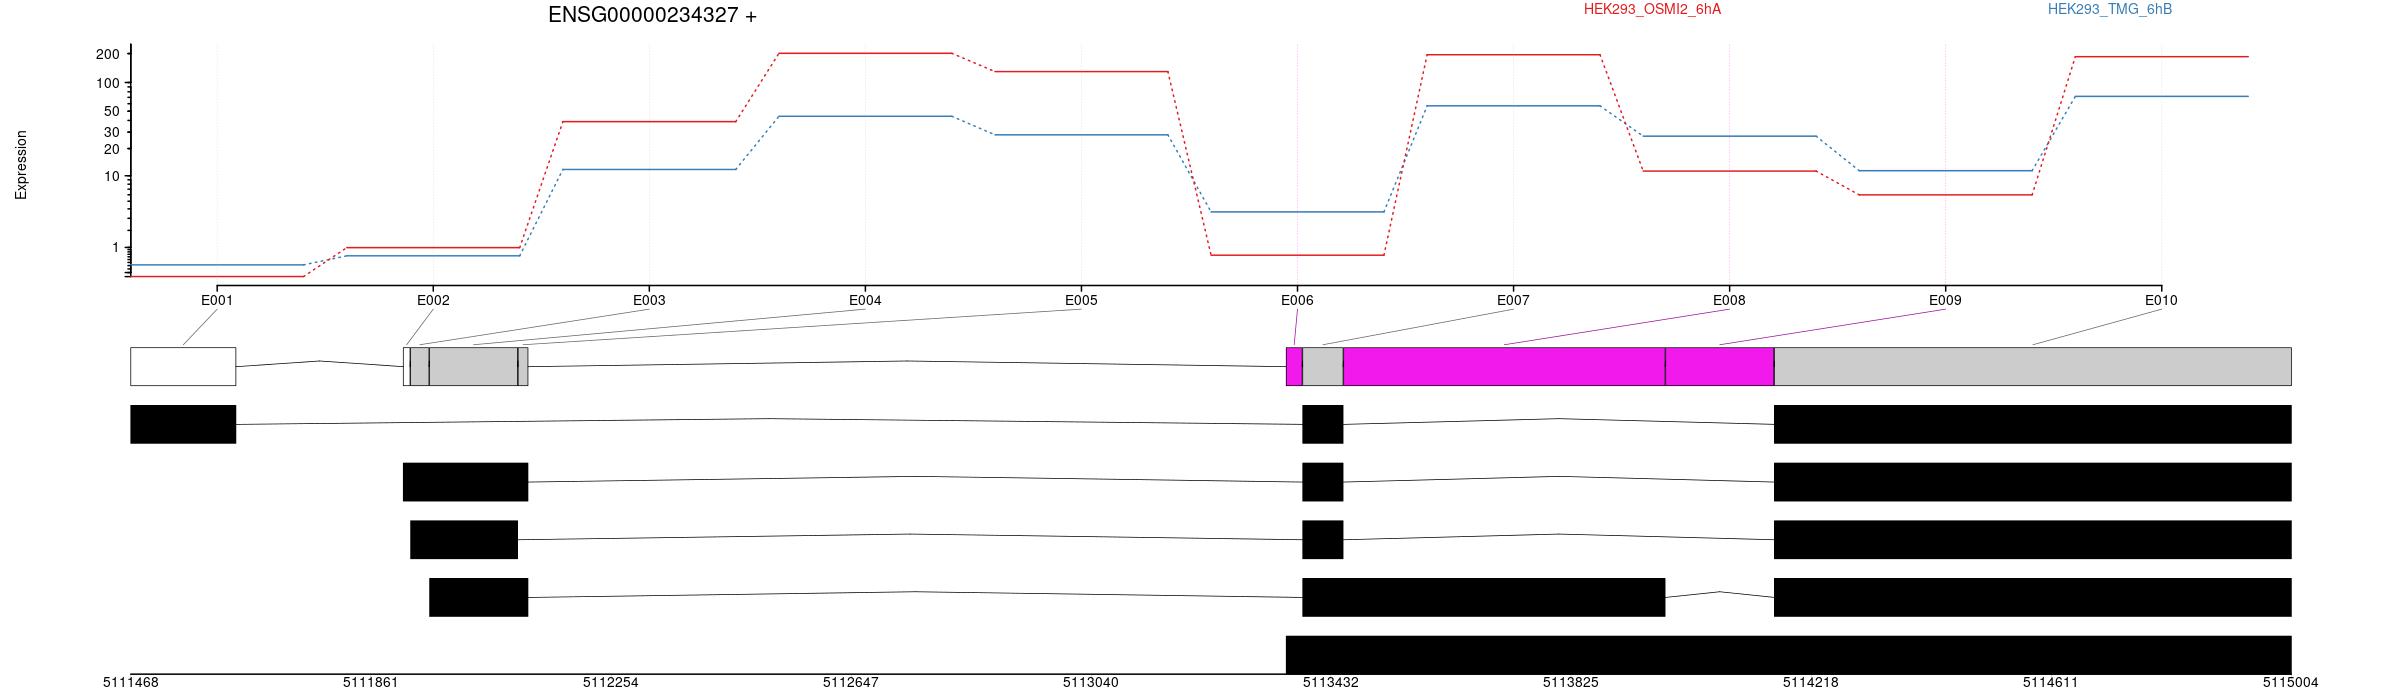Click the large gray E010 exon block in gene model

click(x=2033, y=366)
